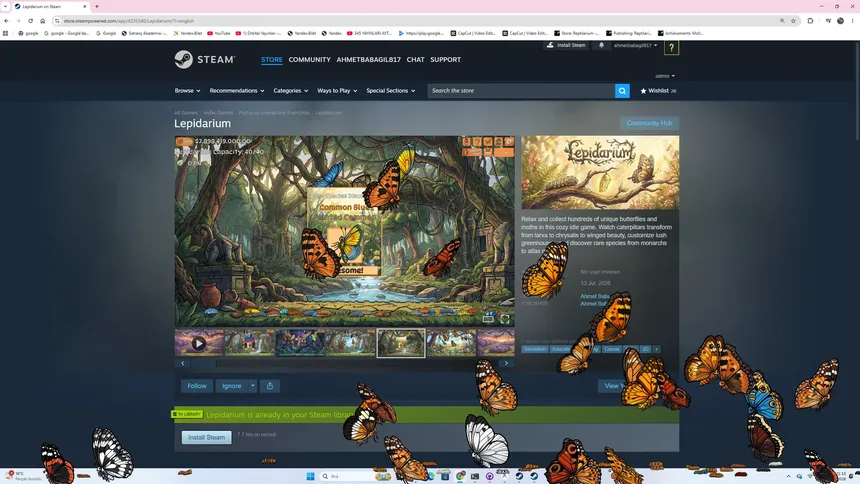The height and width of the screenshot is (484, 860).
Task: Open the SUPPORT menu item
Action: 445,59
